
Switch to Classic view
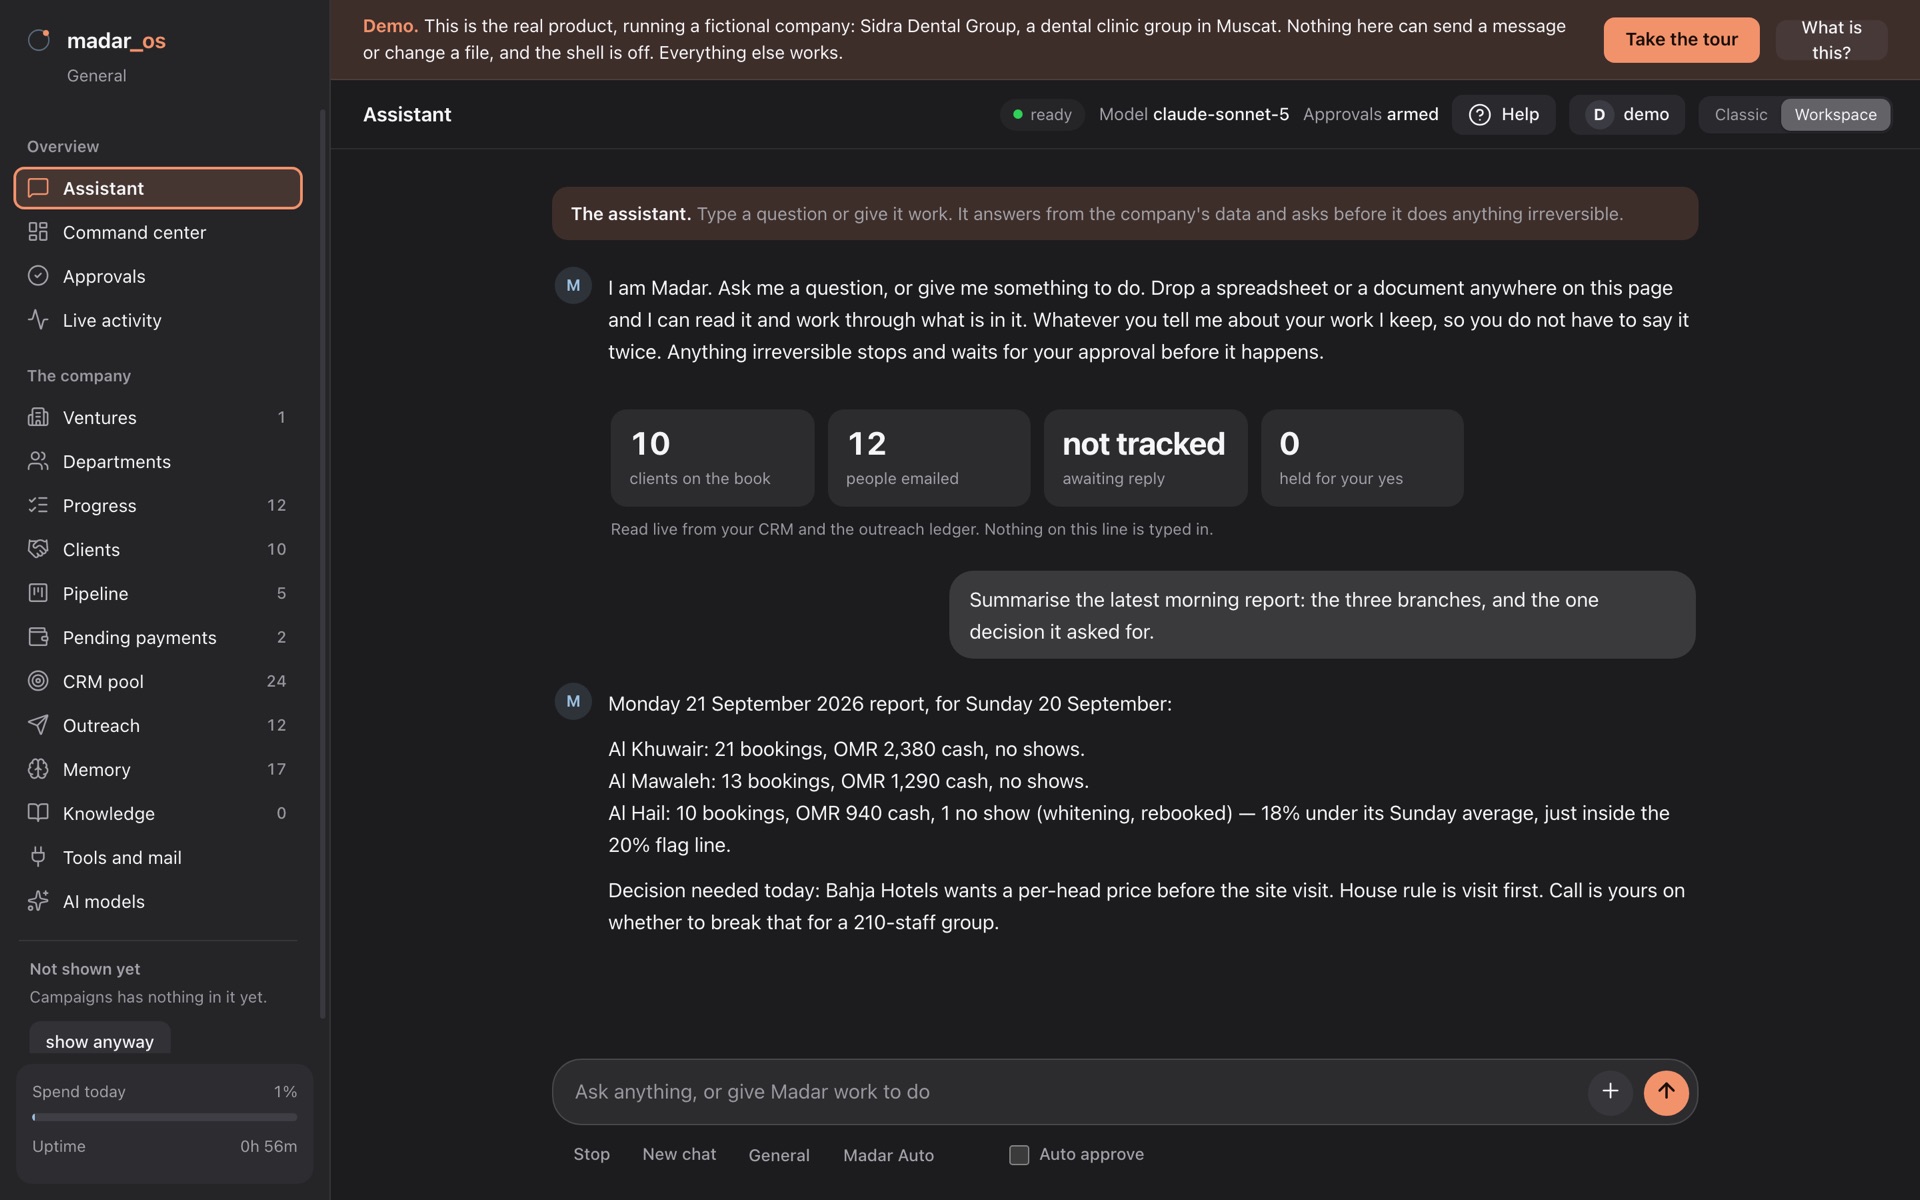coord(1740,115)
